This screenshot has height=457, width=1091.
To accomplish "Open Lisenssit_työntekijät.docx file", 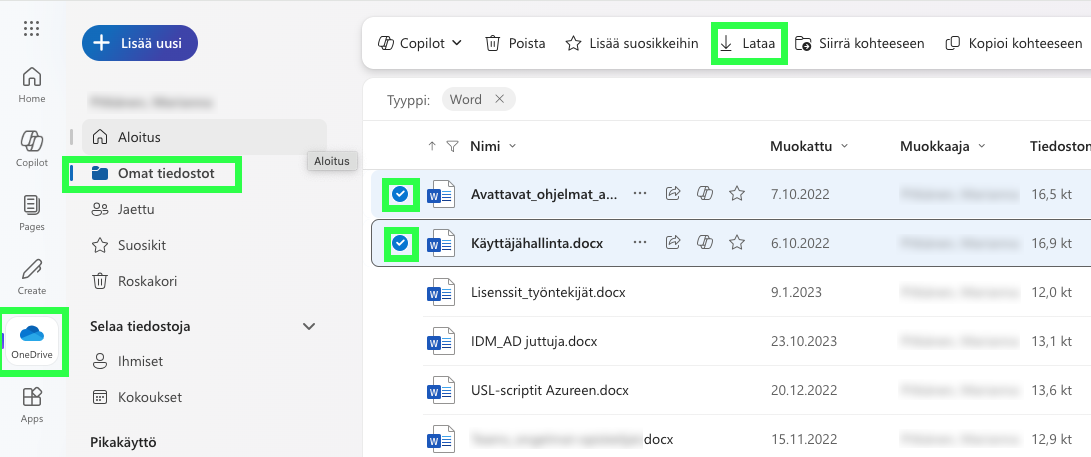I will tap(548, 292).
